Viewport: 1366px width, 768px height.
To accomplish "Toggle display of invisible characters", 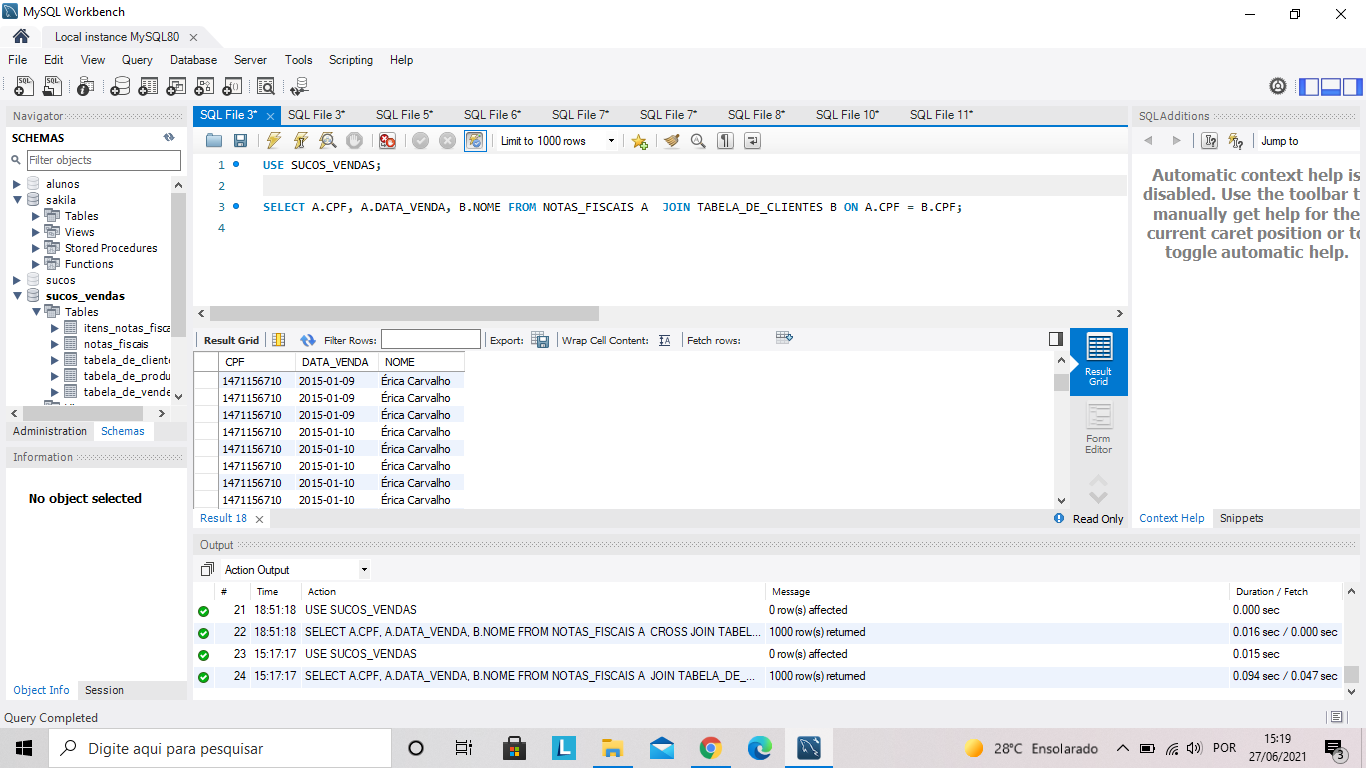I will (x=726, y=141).
